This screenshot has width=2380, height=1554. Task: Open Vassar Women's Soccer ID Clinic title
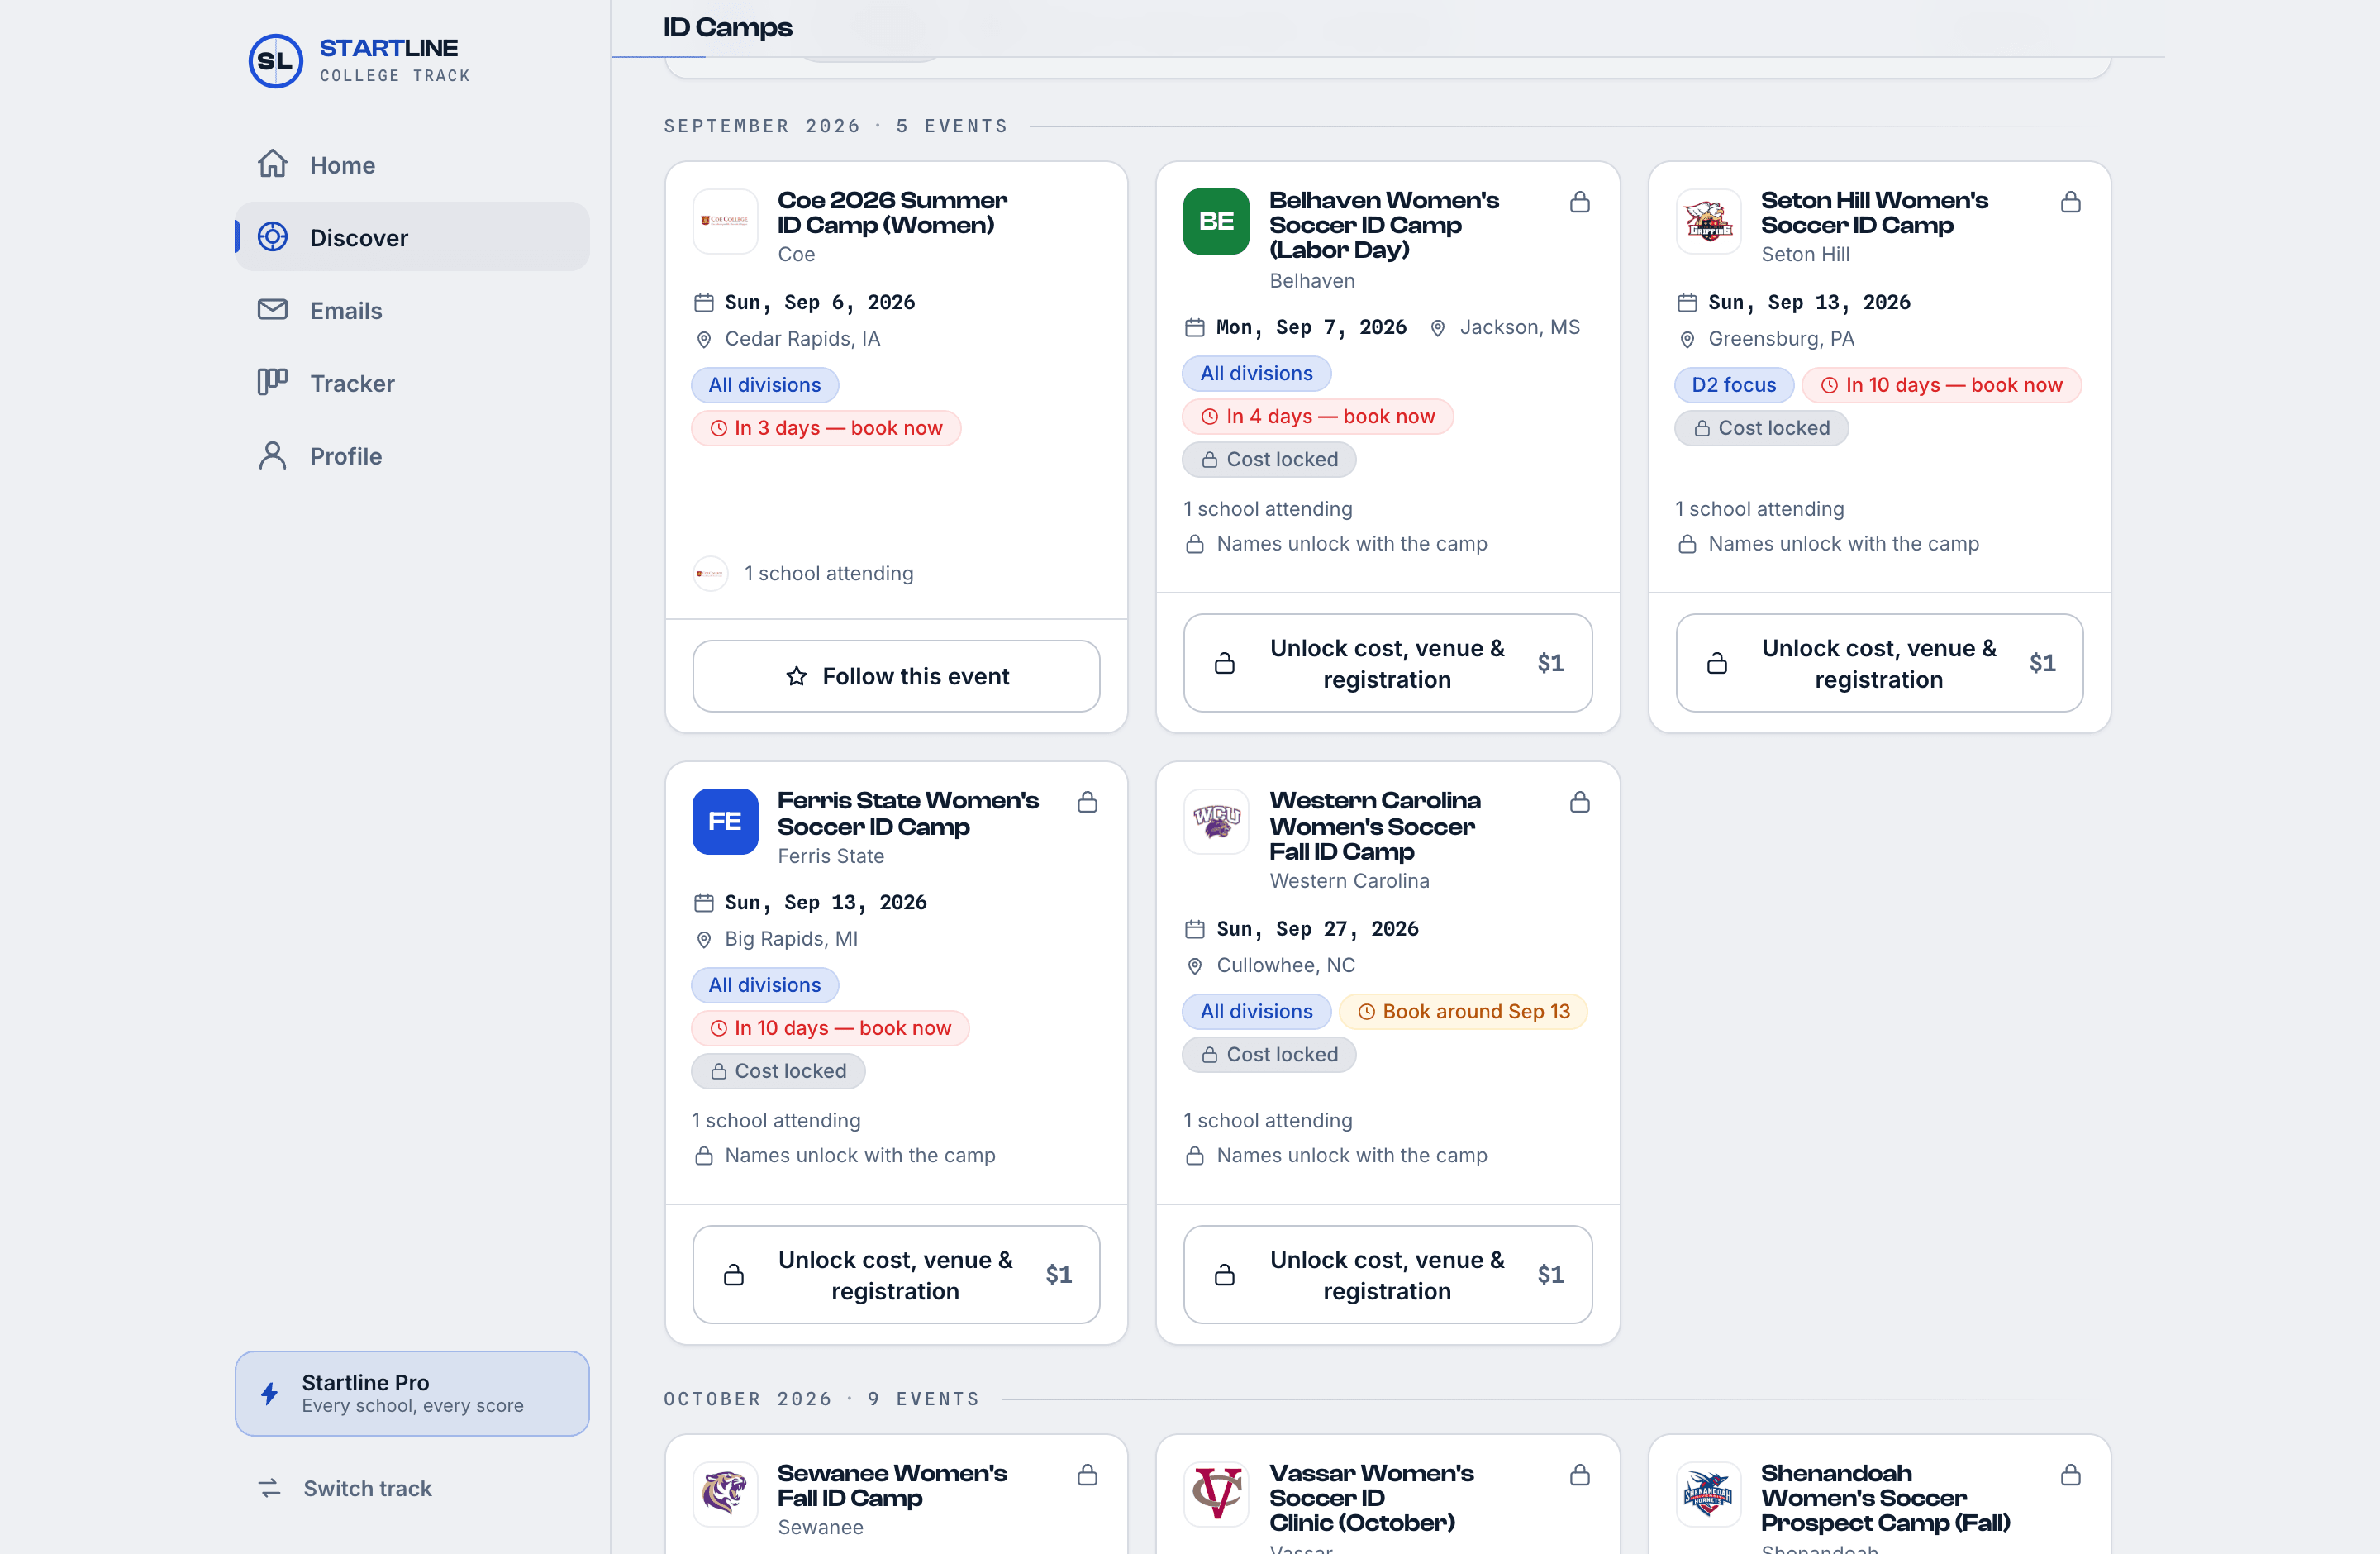click(x=1372, y=1498)
